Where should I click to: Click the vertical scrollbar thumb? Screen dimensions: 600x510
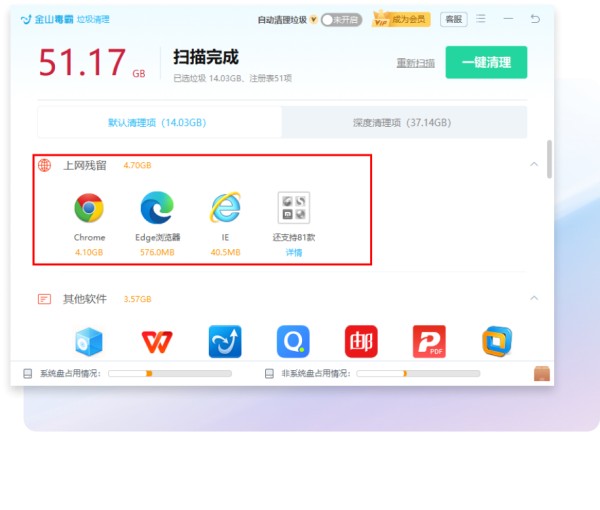pos(549,159)
